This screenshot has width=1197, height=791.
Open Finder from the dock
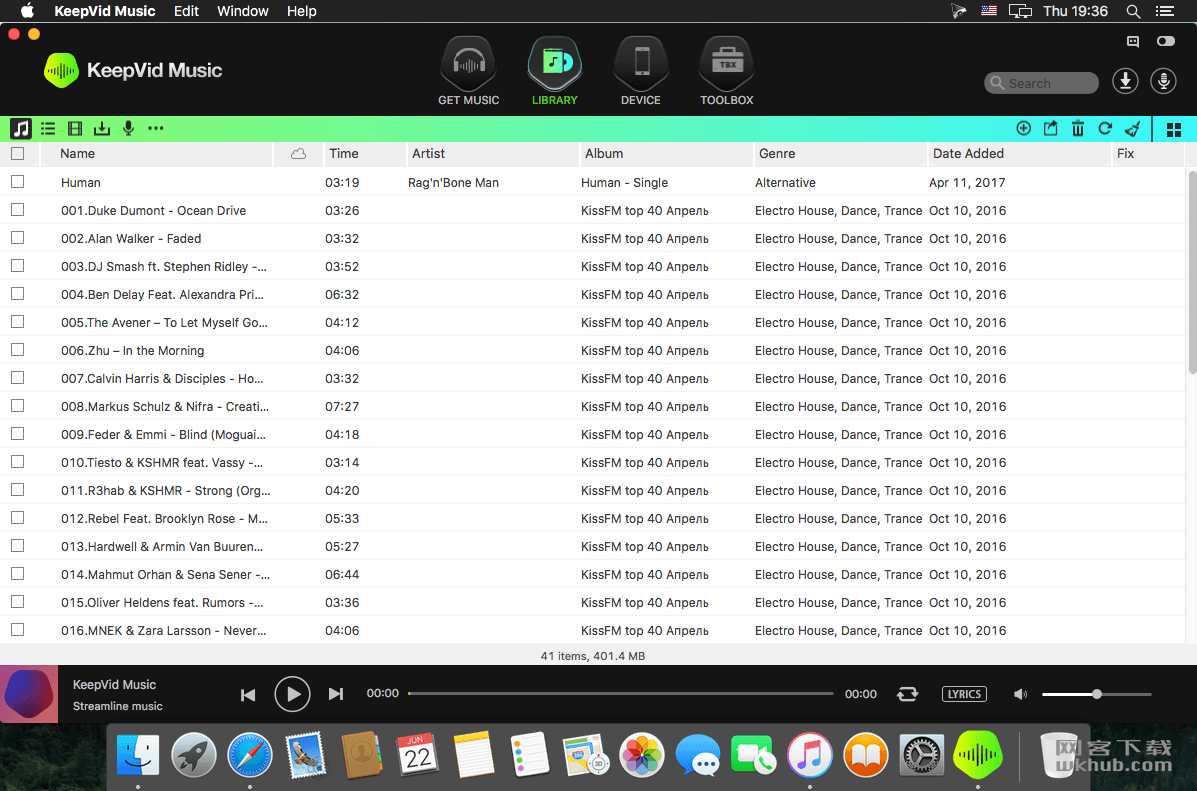tap(138, 754)
